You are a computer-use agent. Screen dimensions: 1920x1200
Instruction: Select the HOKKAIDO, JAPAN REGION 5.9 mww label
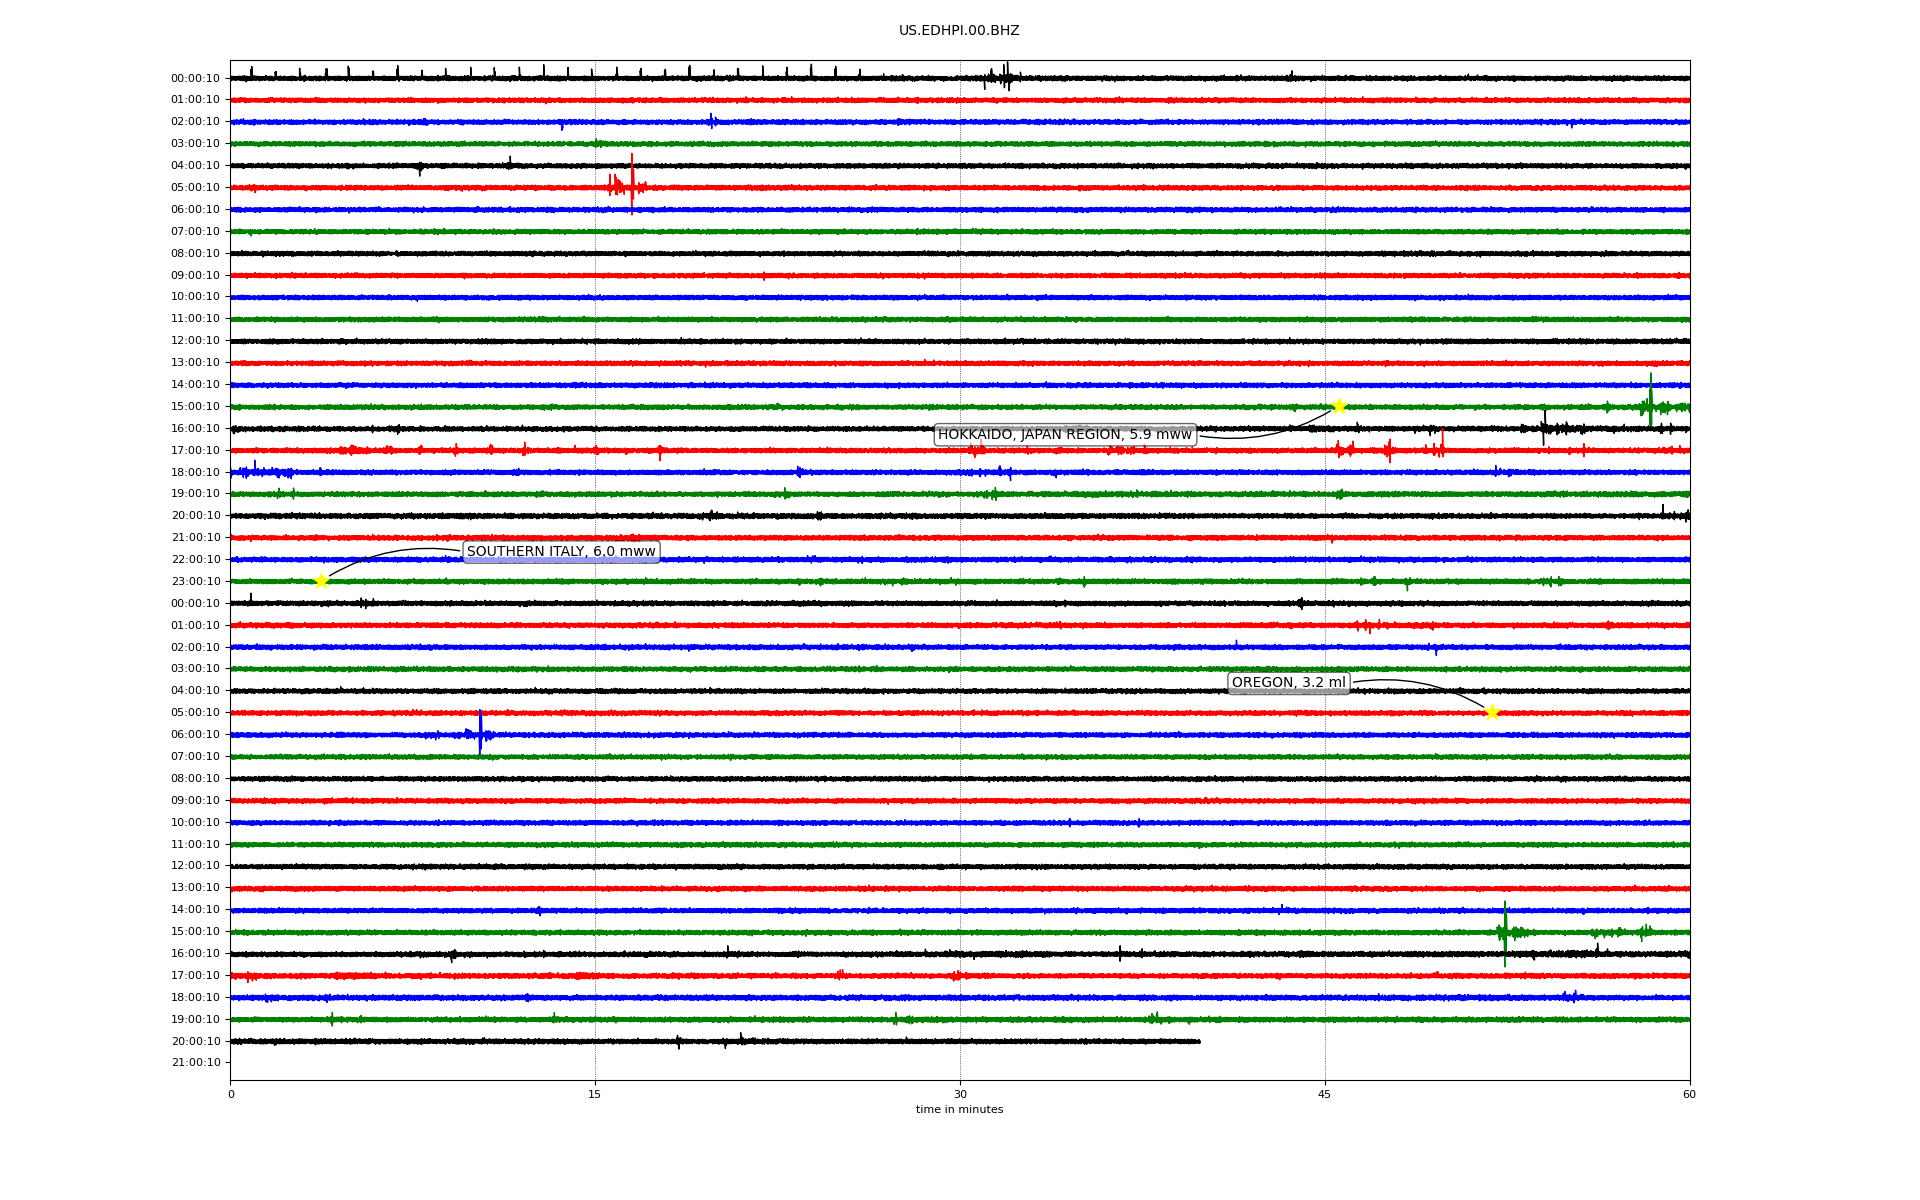(x=1065, y=434)
